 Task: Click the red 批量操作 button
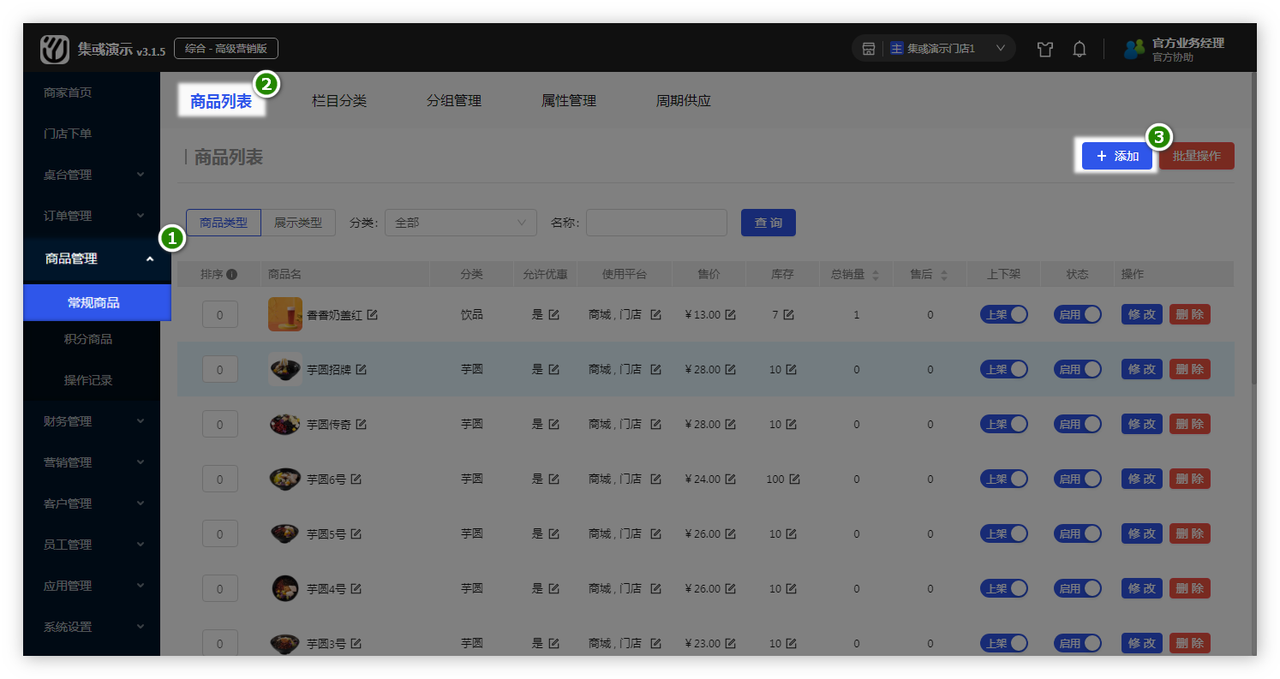[1197, 156]
